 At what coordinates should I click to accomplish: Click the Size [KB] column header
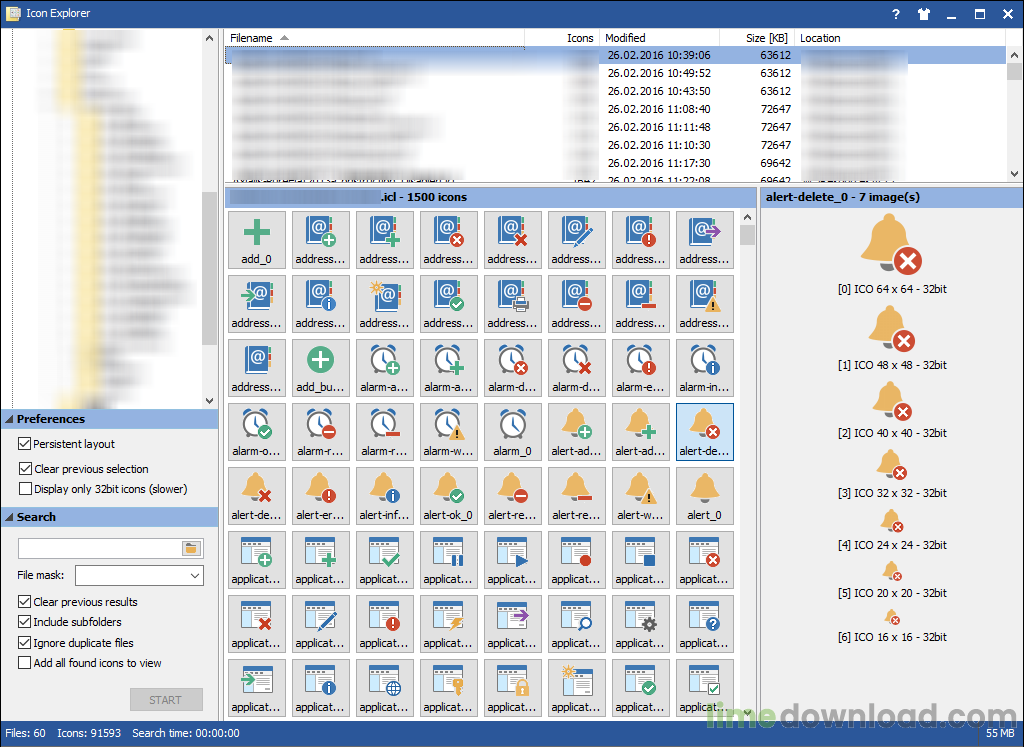[x=768, y=38]
